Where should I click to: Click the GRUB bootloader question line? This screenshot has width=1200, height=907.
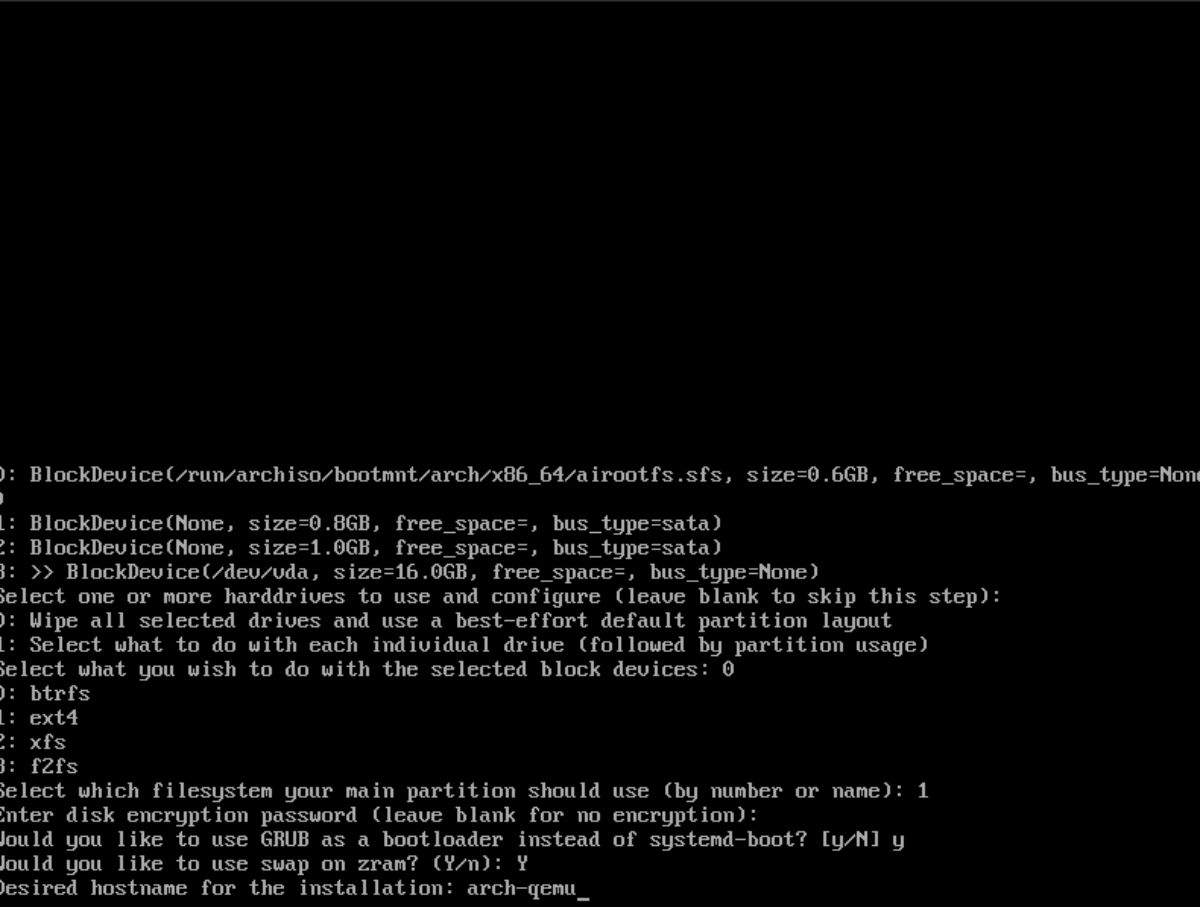452,839
